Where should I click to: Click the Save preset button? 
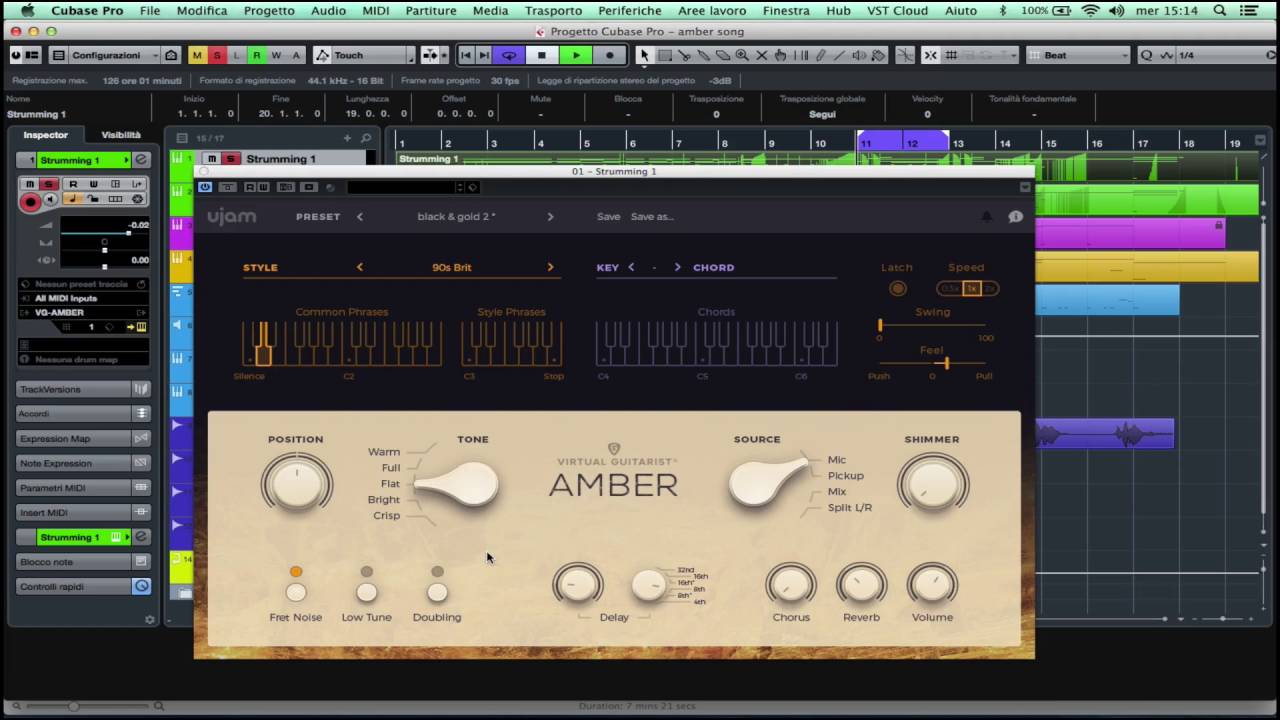click(608, 216)
